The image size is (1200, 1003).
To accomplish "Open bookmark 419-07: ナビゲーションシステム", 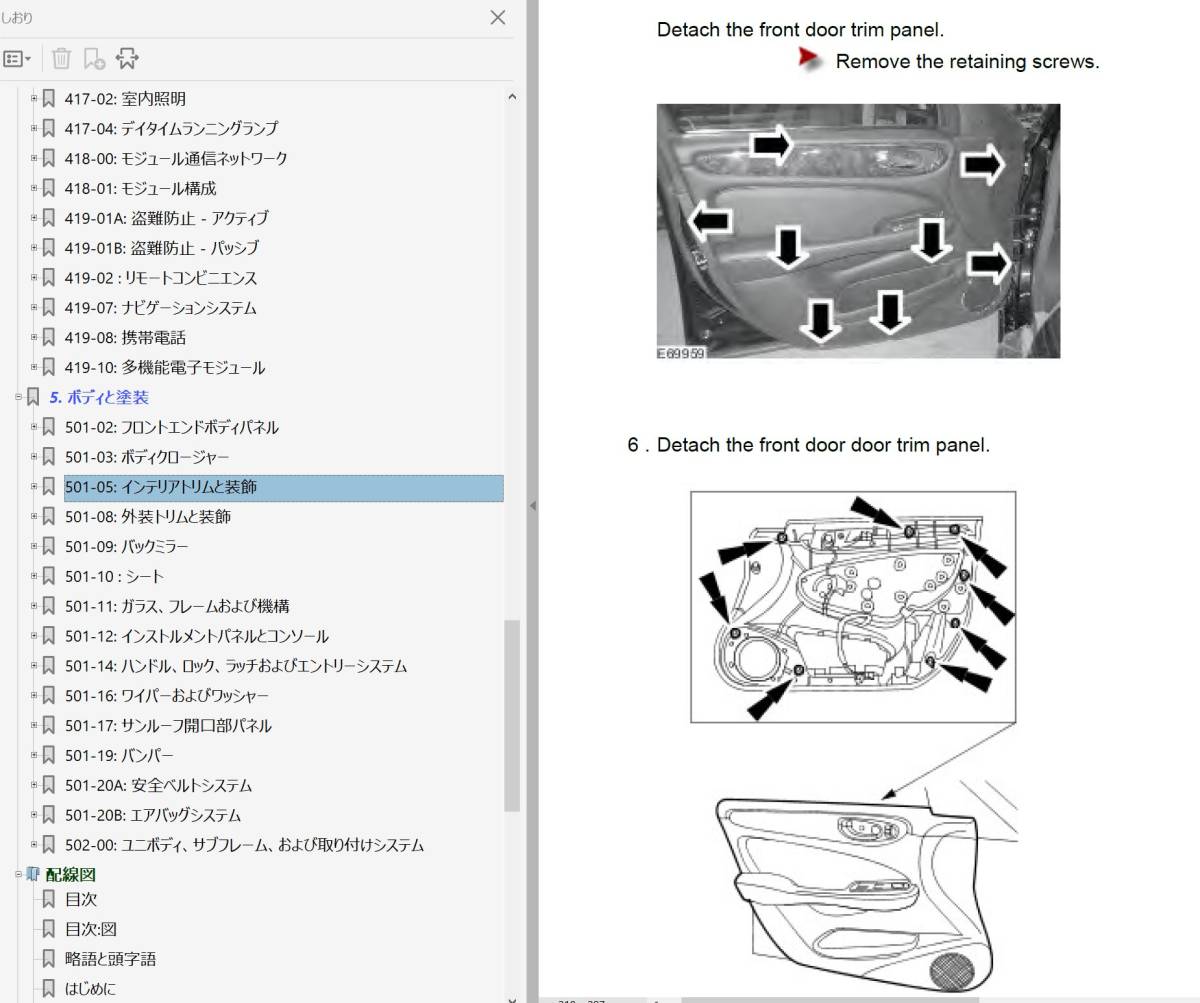I will 160,308.
